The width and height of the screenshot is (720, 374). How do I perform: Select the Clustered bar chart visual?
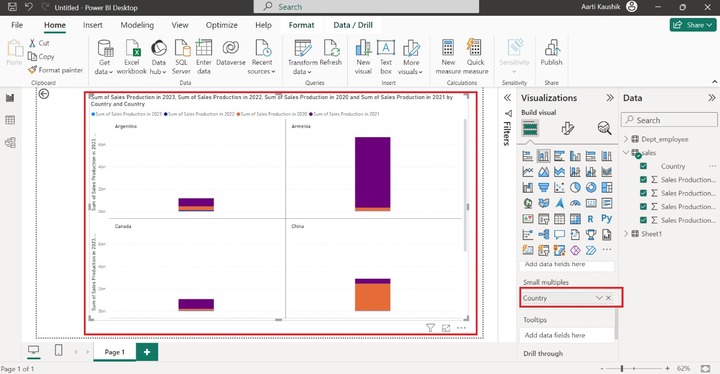pos(559,156)
